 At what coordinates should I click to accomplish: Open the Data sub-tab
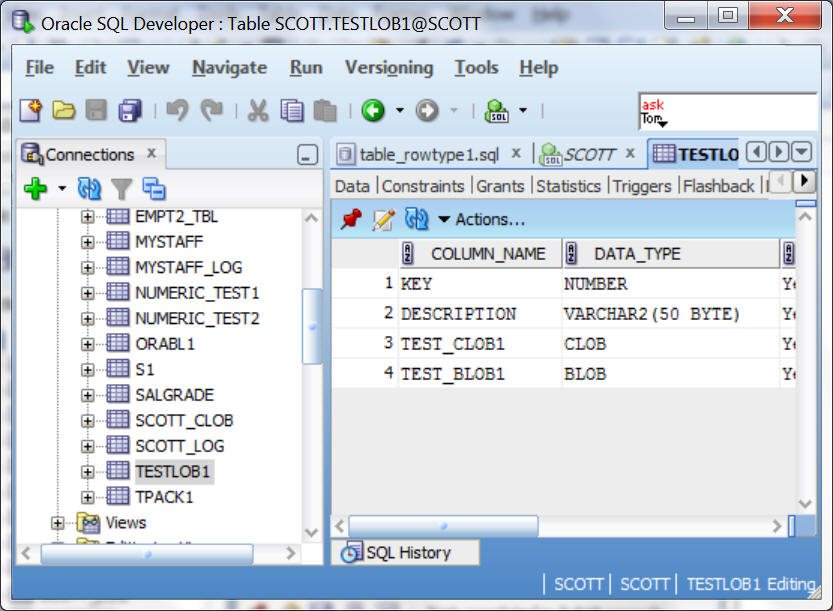tap(352, 186)
